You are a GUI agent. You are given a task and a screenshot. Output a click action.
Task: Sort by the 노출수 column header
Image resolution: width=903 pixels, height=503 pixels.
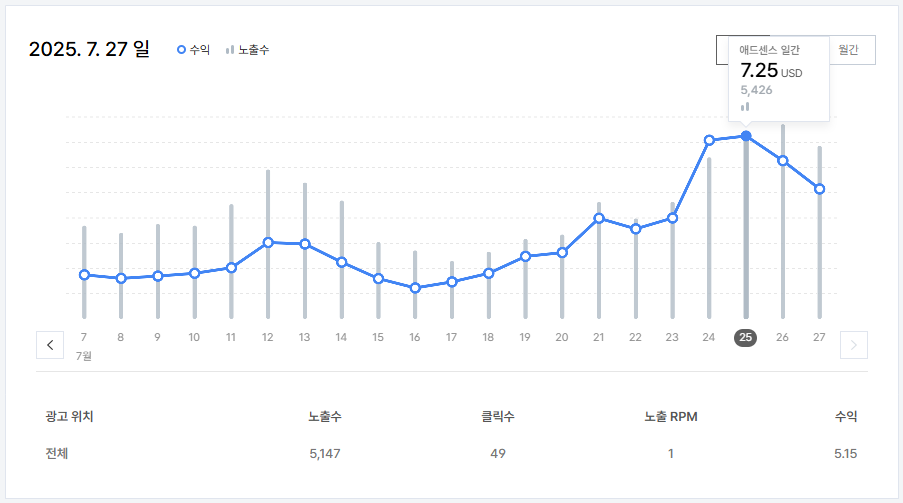click(325, 417)
